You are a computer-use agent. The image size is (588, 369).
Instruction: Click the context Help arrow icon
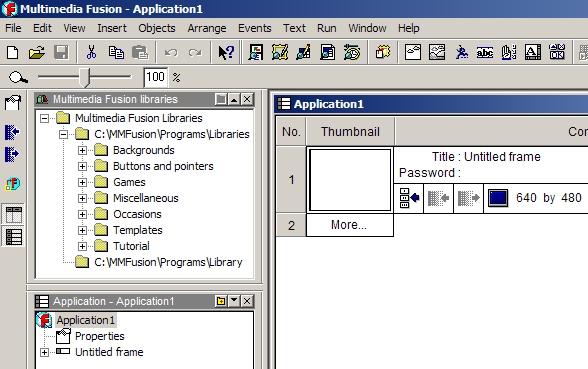coord(226,52)
